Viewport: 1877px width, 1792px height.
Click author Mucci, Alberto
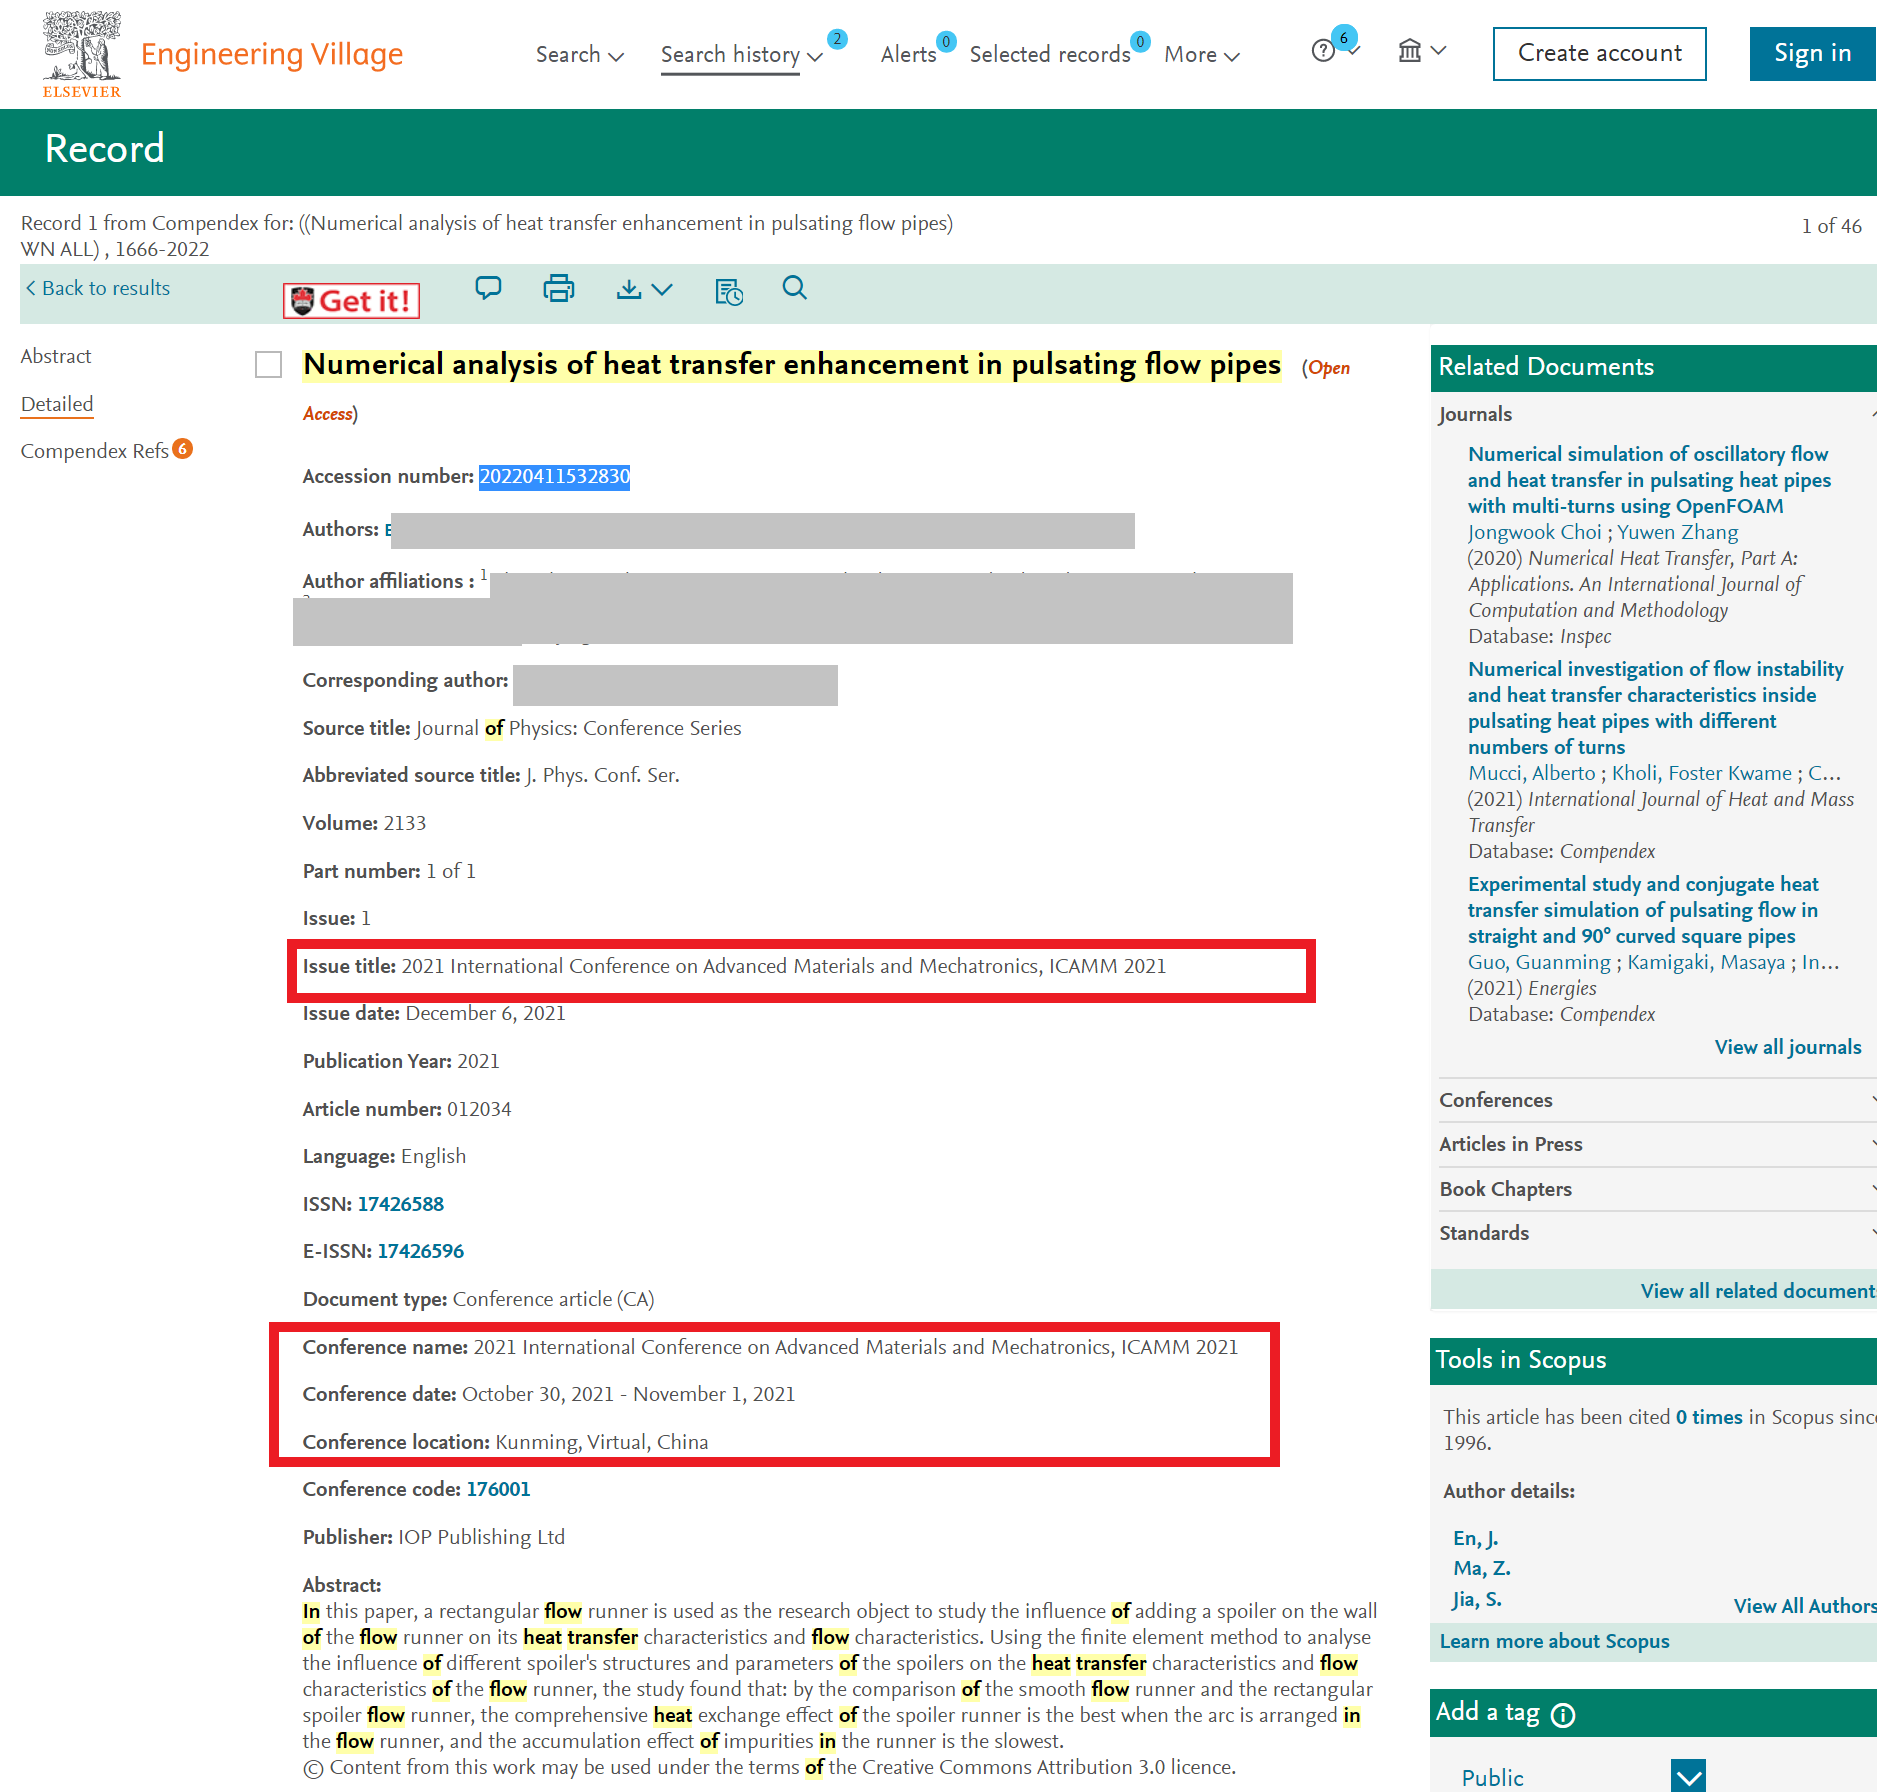tap(1531, 773)
